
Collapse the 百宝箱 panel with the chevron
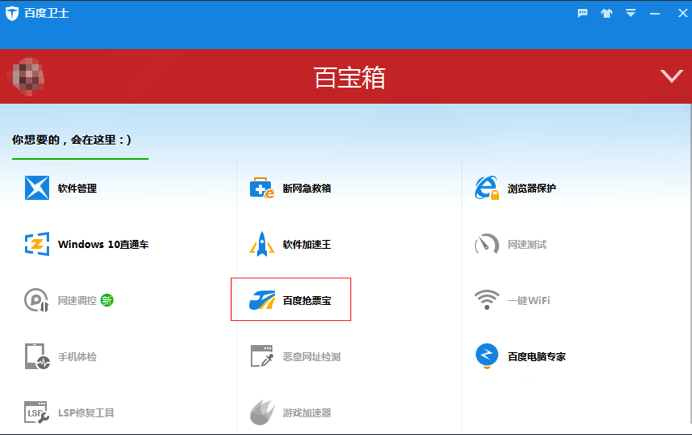(x=672, y=76)
